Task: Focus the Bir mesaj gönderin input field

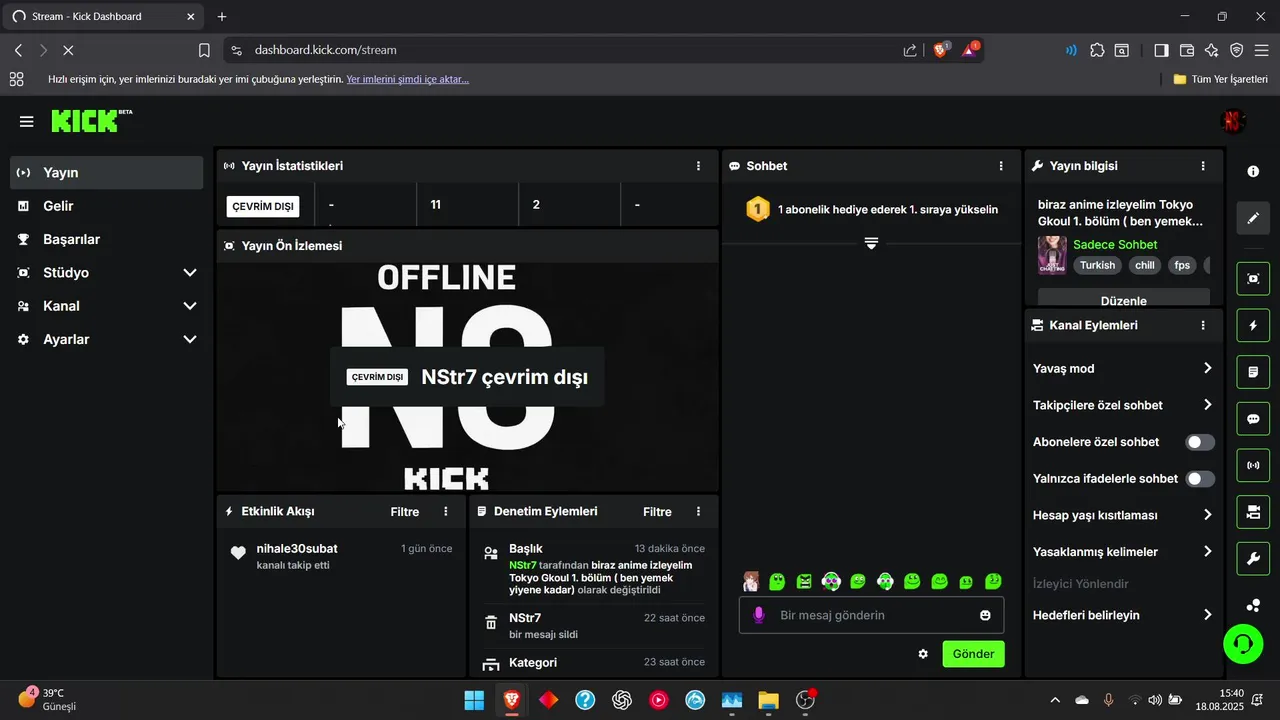Action: click(871, 615)
